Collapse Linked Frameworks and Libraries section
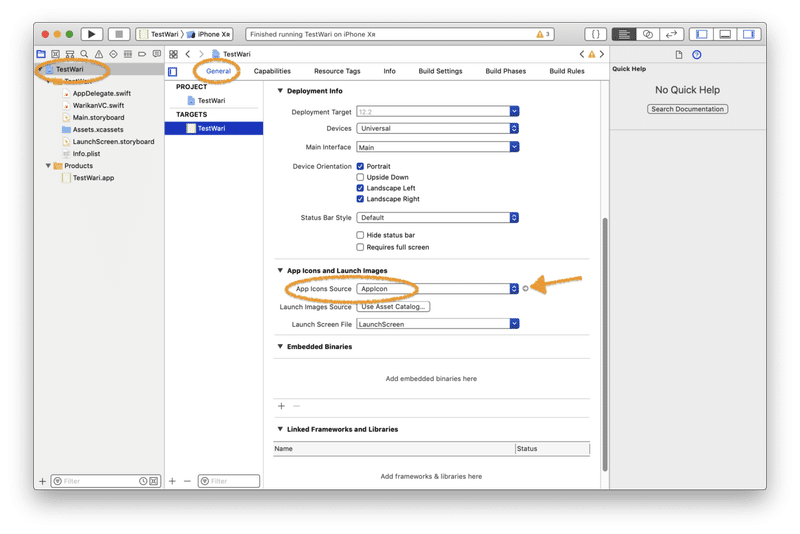Screen dimensions: 800x534 click(280, 429)
